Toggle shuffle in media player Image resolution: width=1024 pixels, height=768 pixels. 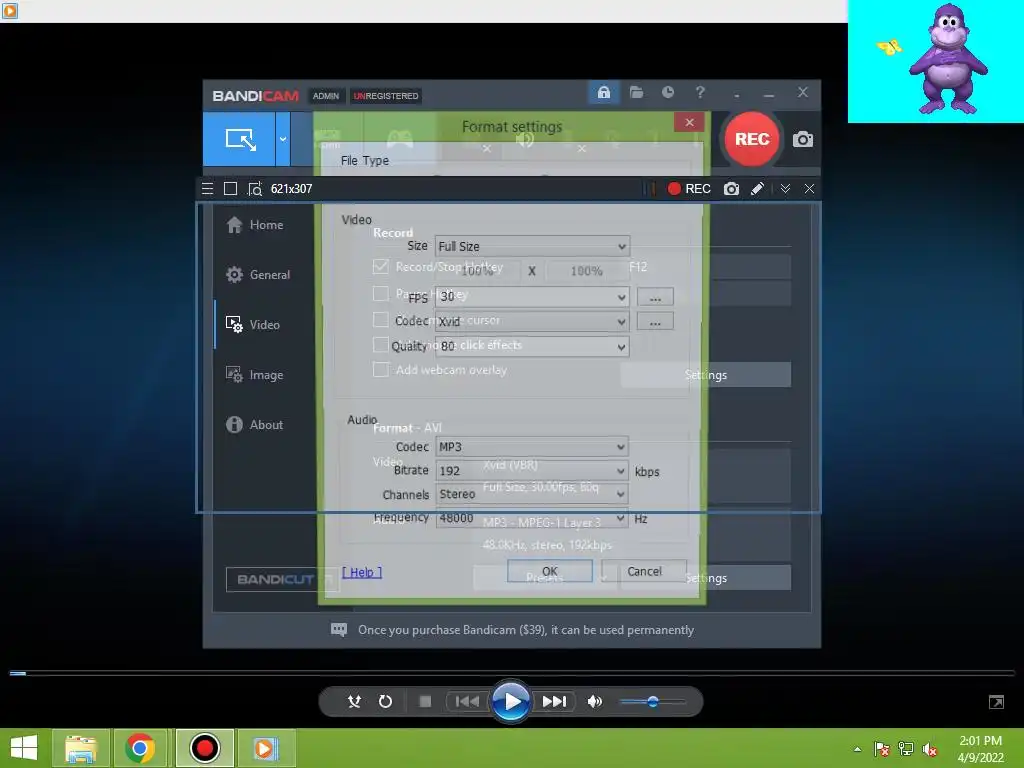pos(354,701)
